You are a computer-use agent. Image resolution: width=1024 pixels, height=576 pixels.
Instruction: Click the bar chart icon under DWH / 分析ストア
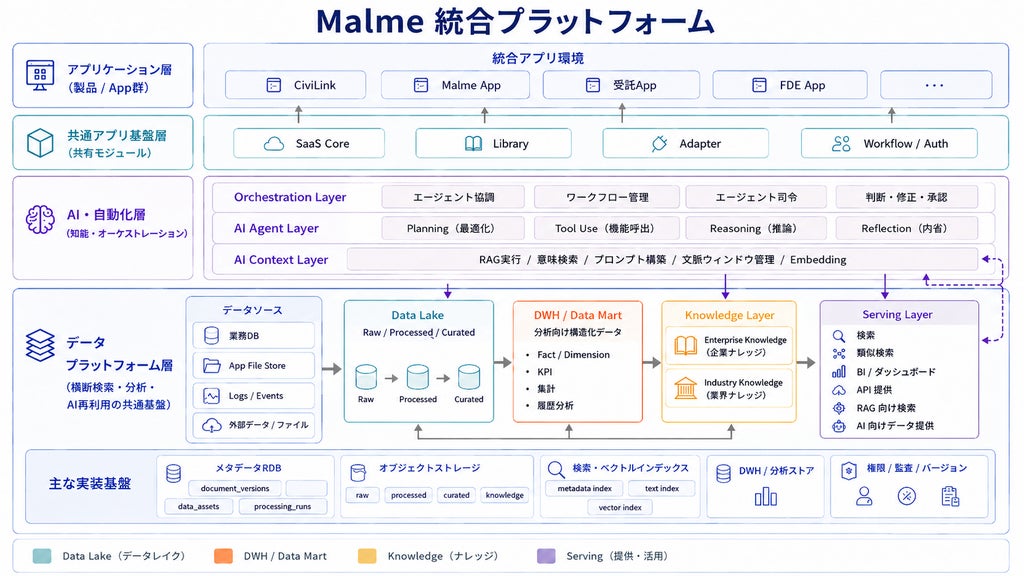coord(765,498)
